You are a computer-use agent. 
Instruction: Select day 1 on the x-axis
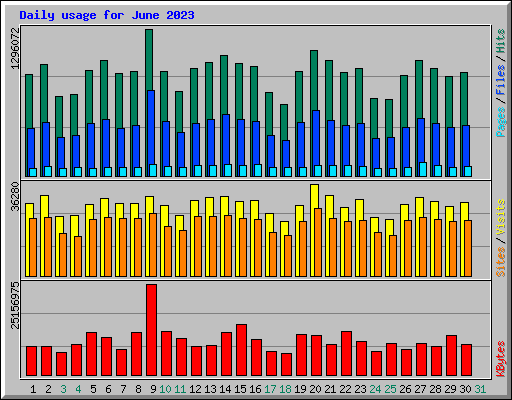coord(33,389)
